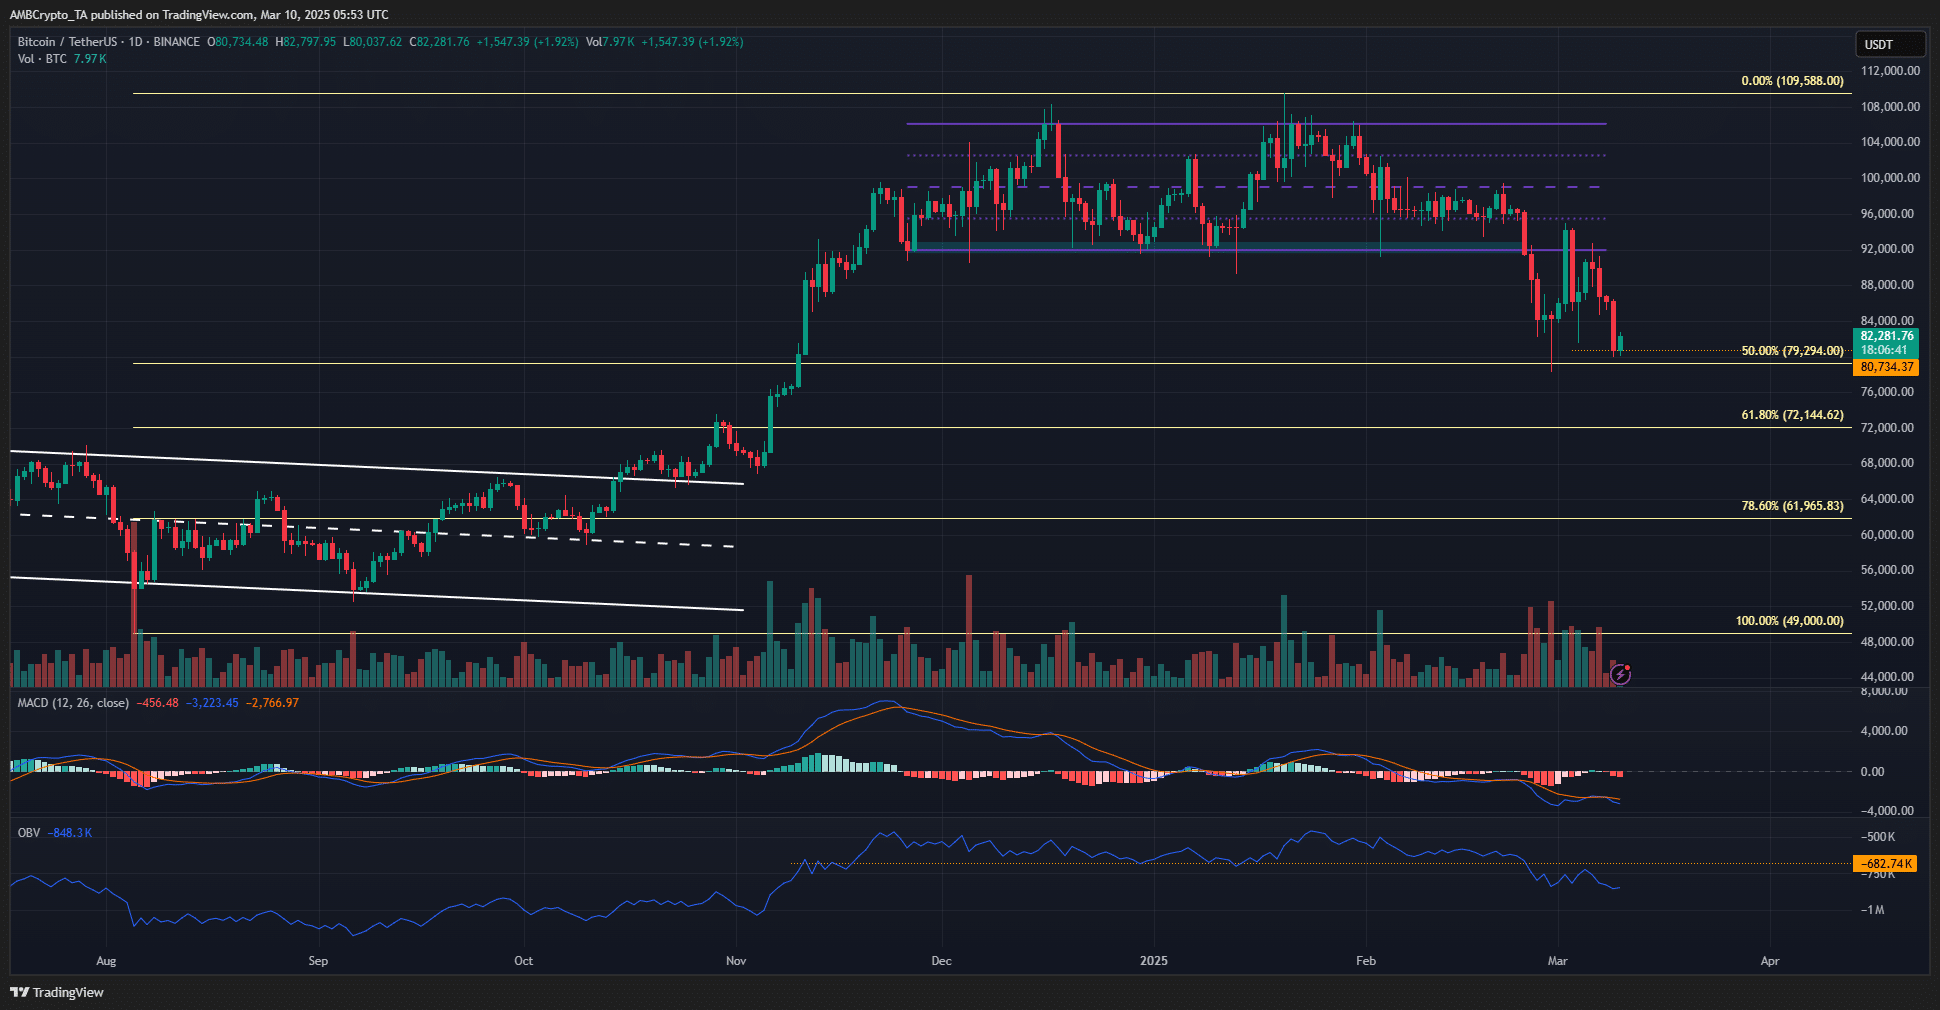Image resolution: width=1940 pixels, height=1010 pixels.
Task: Click the Vol 7.97K value in the header
Action: tap(610, 42)
